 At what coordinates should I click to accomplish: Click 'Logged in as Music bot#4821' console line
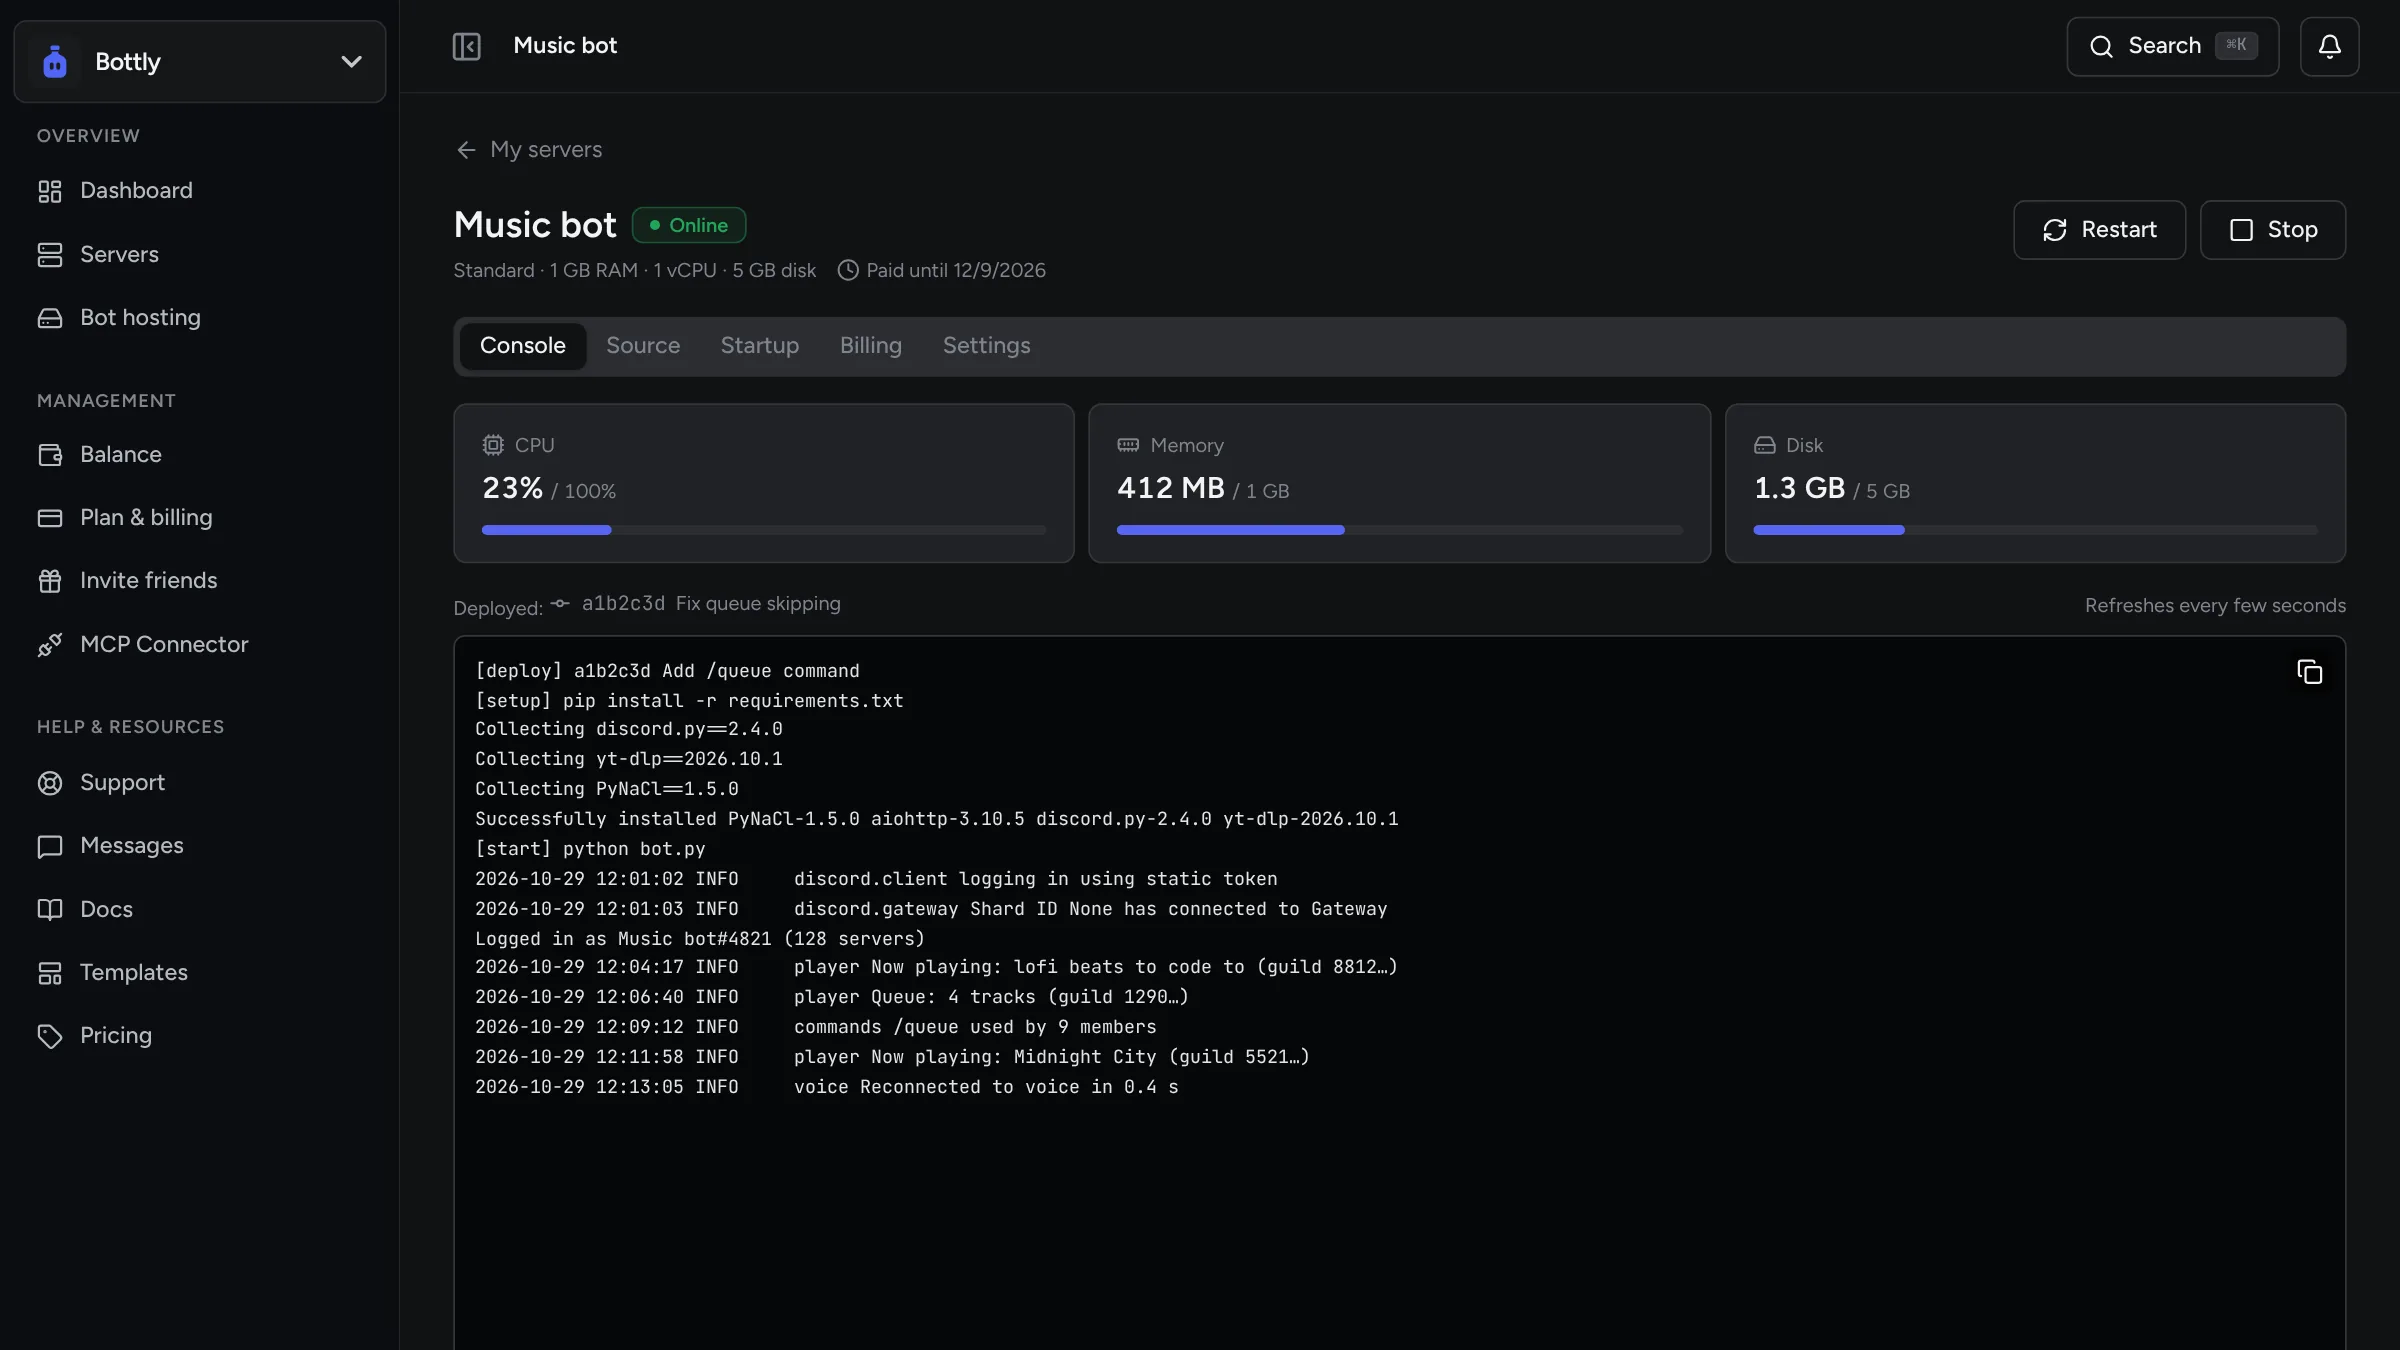click(x=699, y=939)
